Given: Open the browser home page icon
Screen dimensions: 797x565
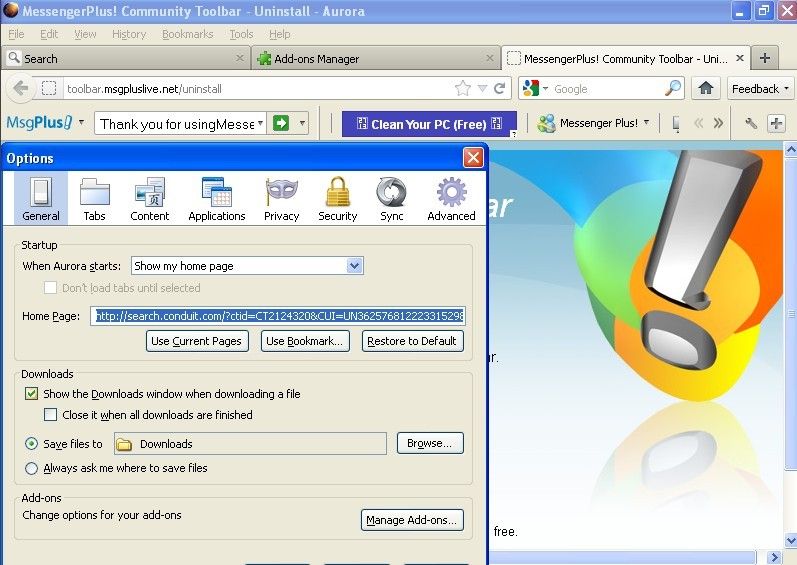Looking at the screenshot, I should coord(706,88).
